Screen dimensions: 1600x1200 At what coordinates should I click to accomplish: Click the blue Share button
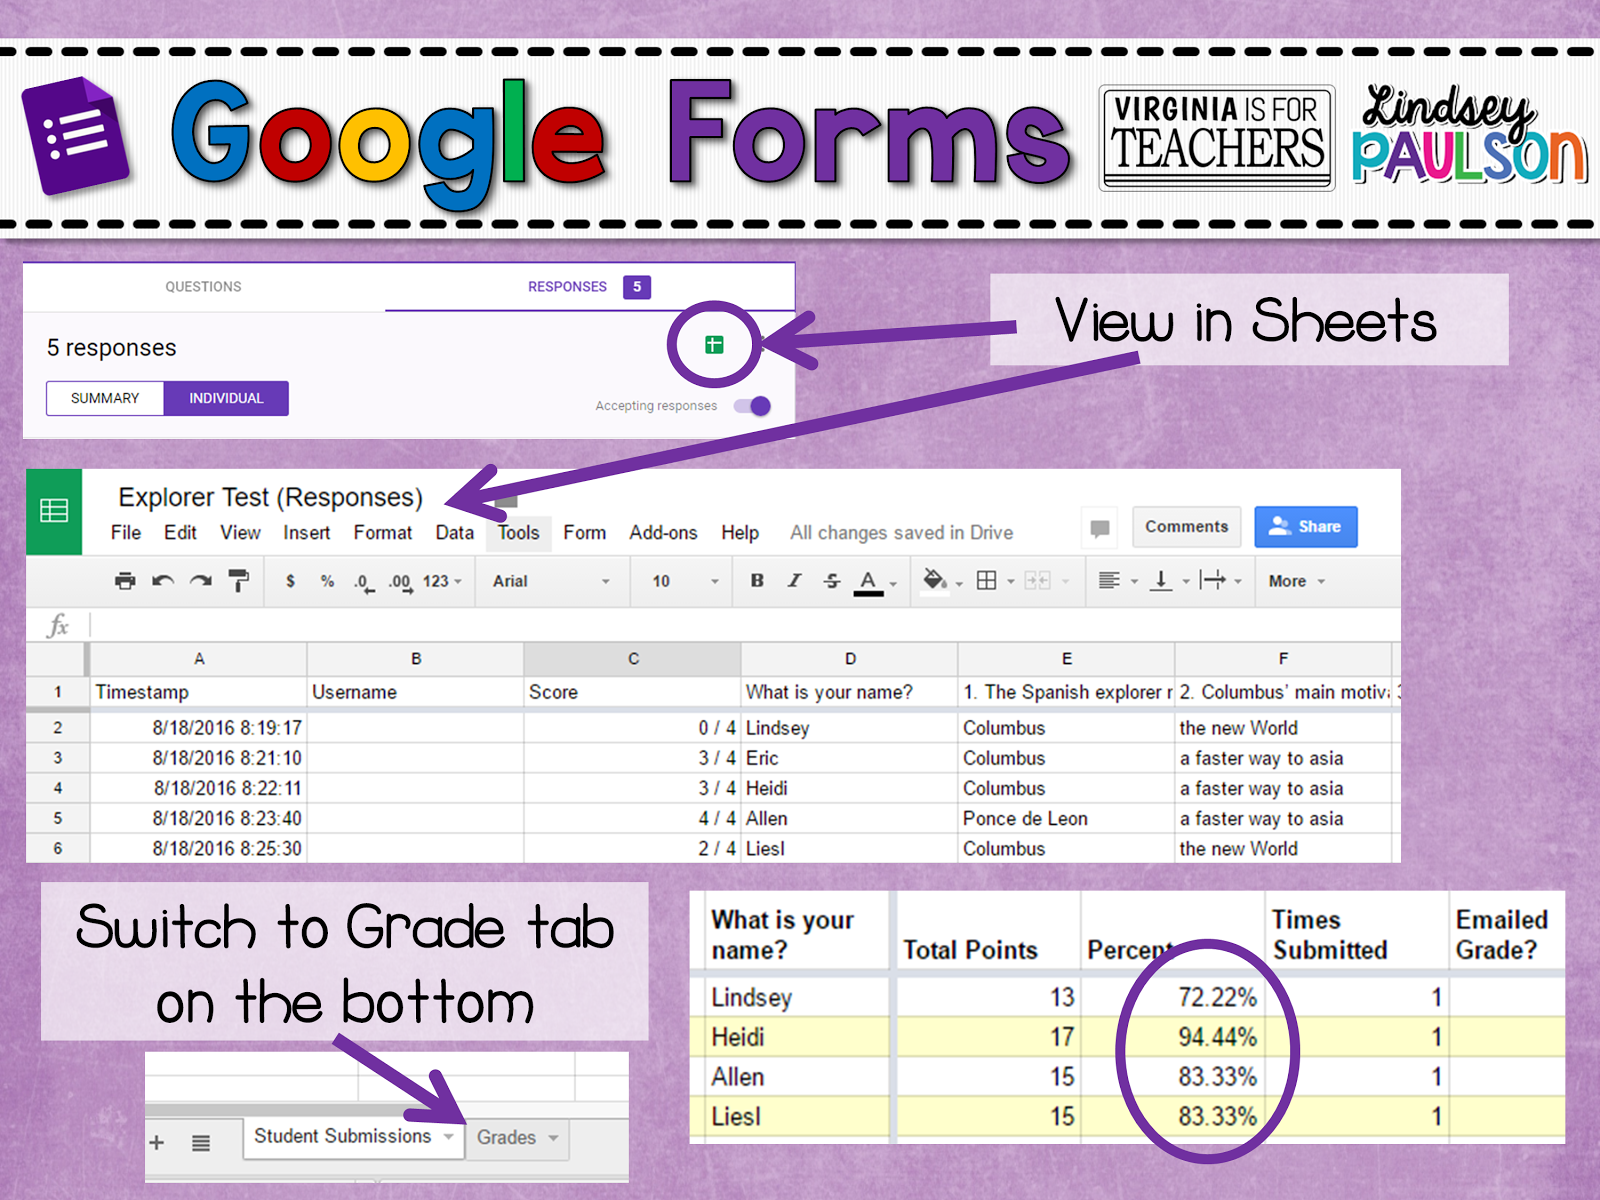tap(1306, 527)
